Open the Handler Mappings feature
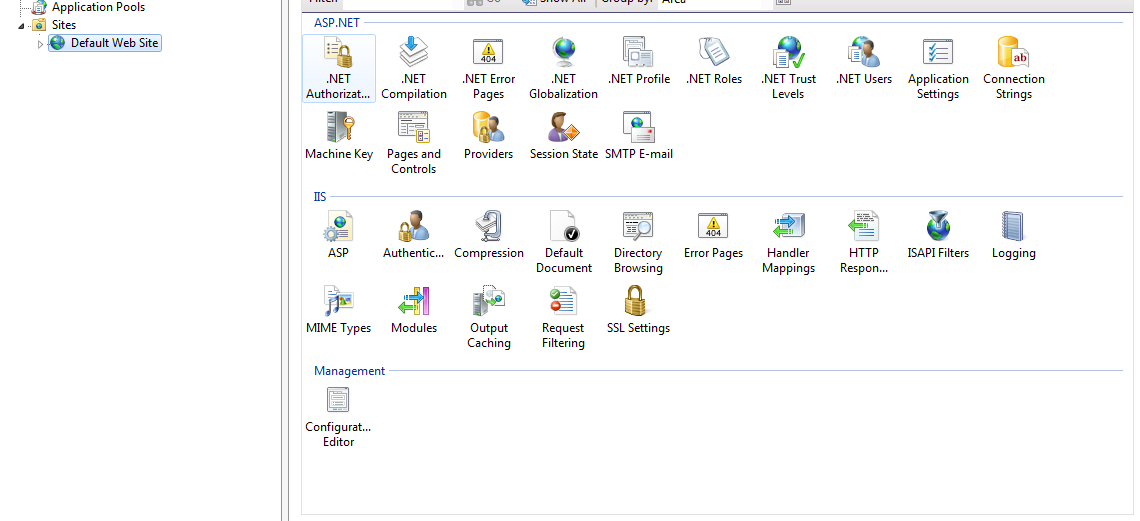The height and width of the screenshot is (521, 1140). point(788,243)
